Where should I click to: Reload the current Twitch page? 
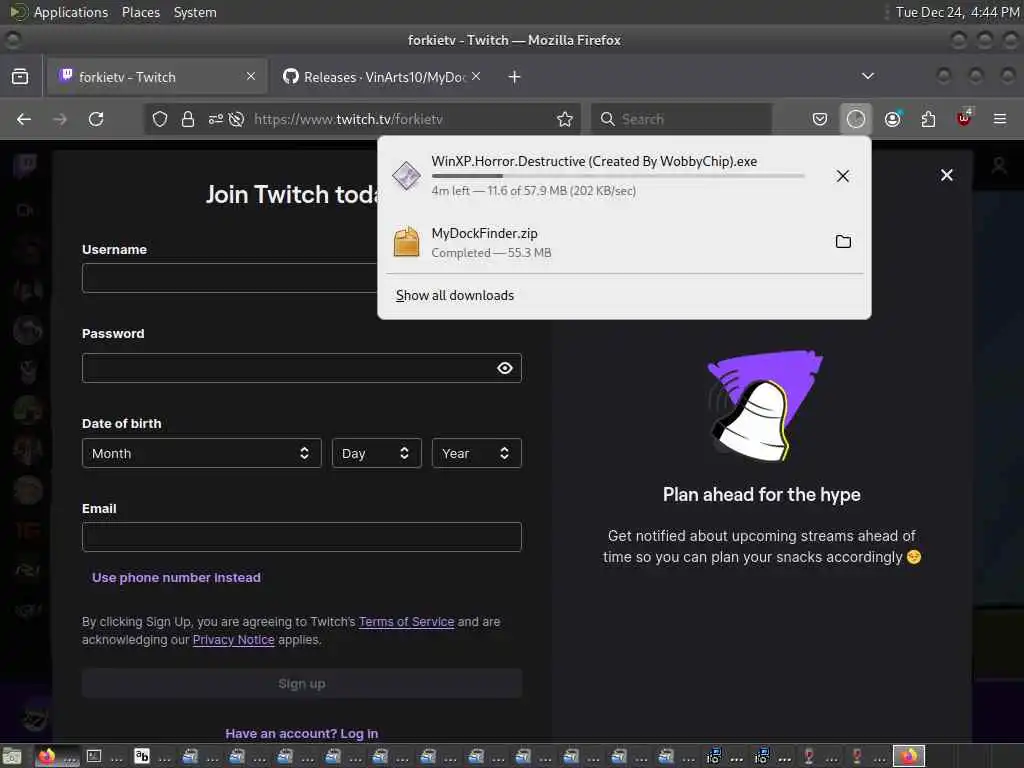96,119
